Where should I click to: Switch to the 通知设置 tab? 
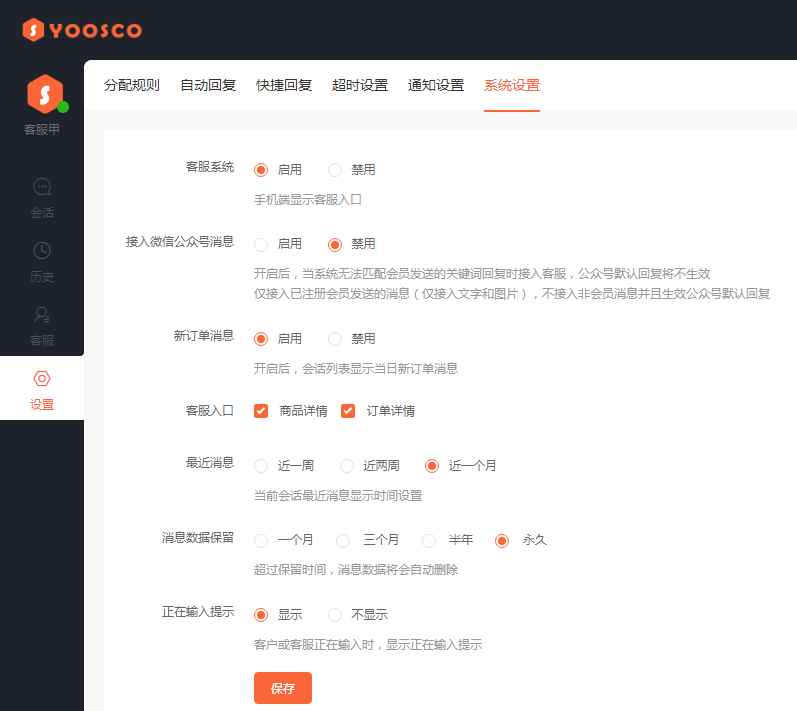436,85
